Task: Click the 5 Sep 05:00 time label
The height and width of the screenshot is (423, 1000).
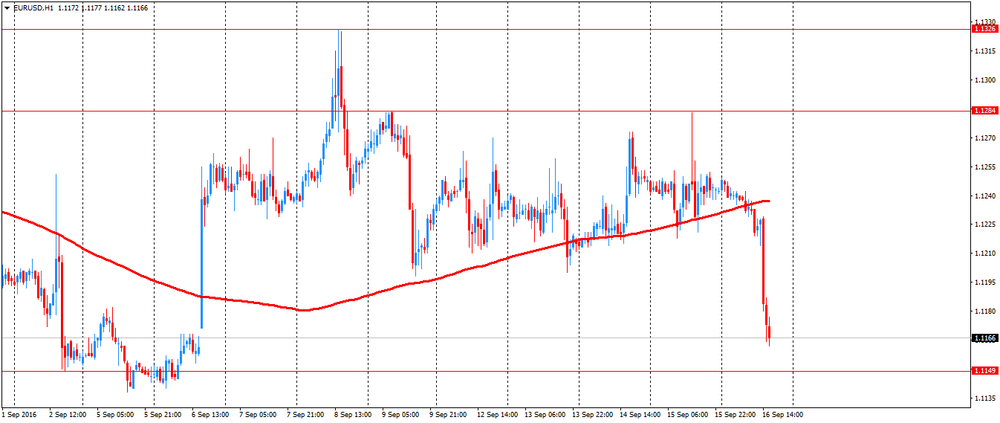Action: [115, 415]
